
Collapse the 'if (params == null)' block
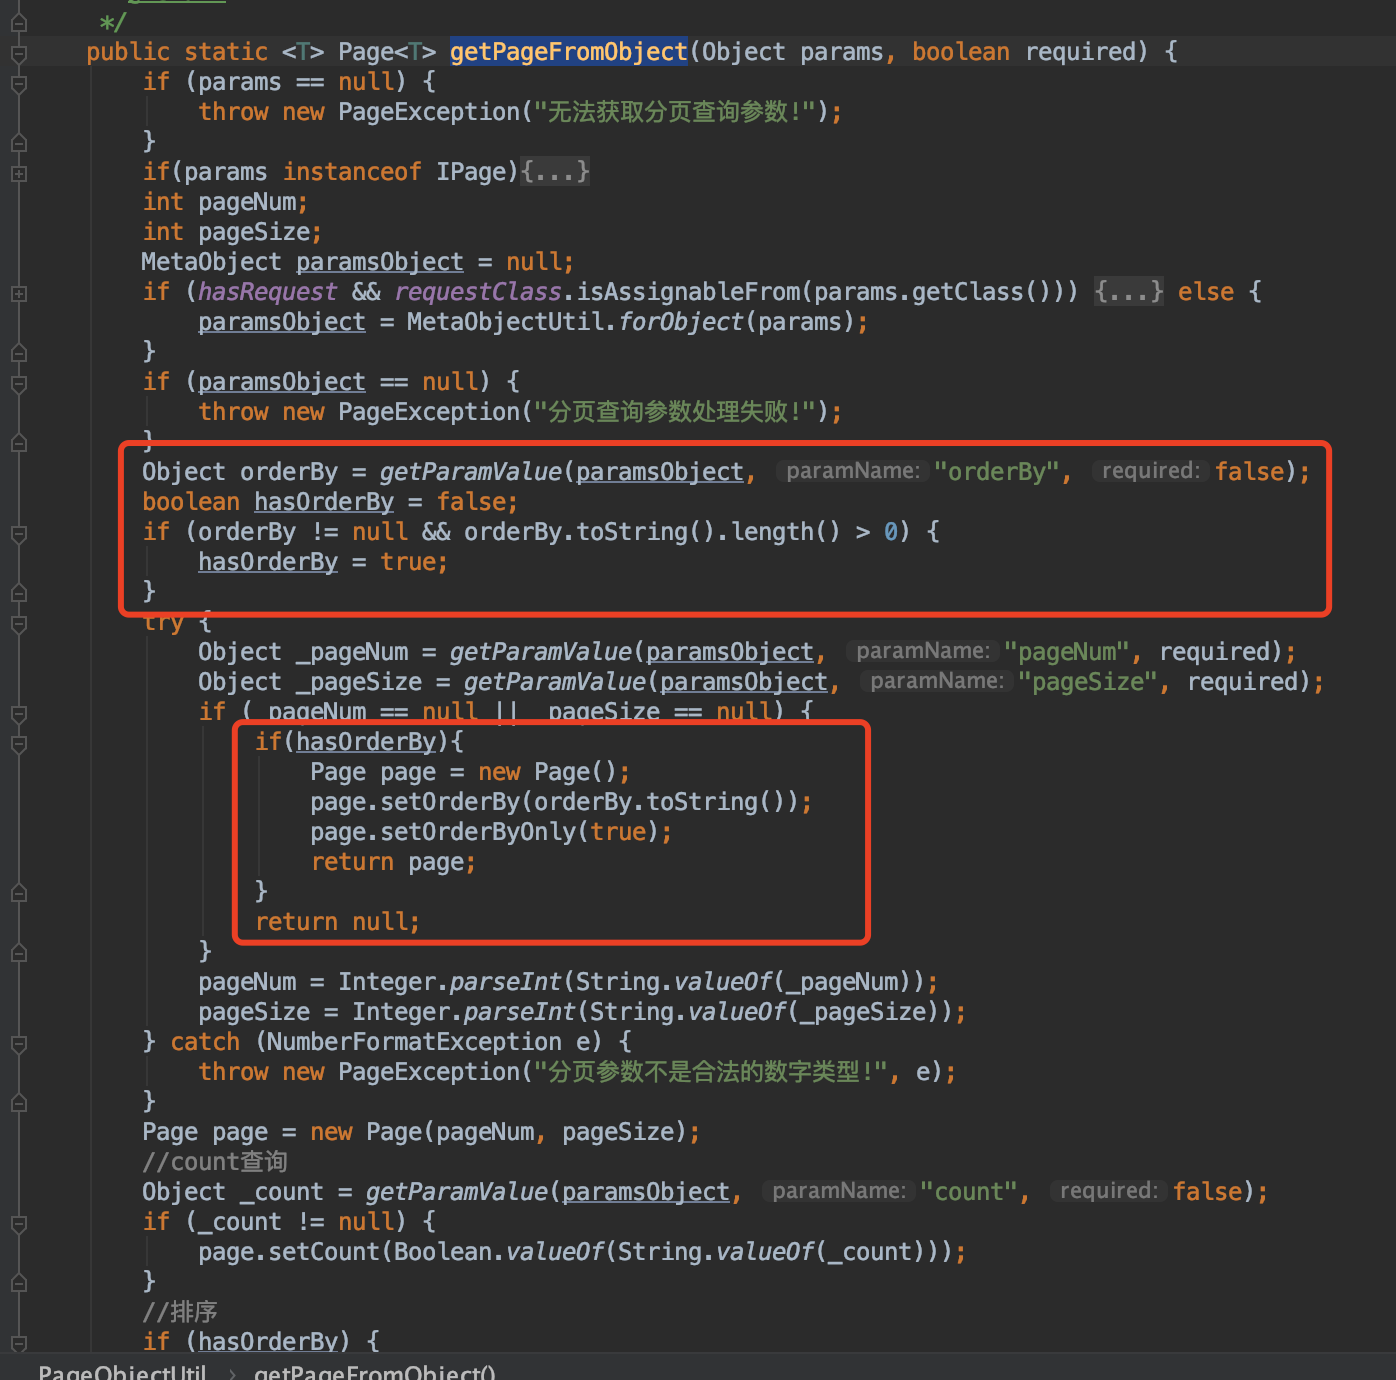(x=18, y=83)
